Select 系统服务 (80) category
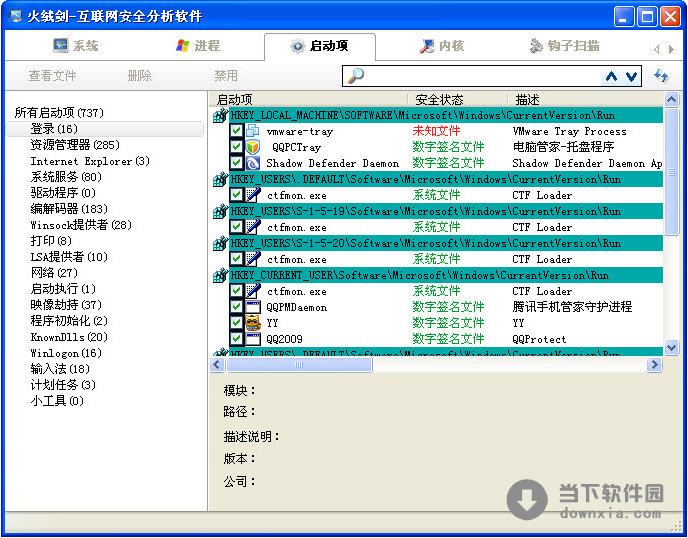Viewport: 688px width, 538px height. 66,177
